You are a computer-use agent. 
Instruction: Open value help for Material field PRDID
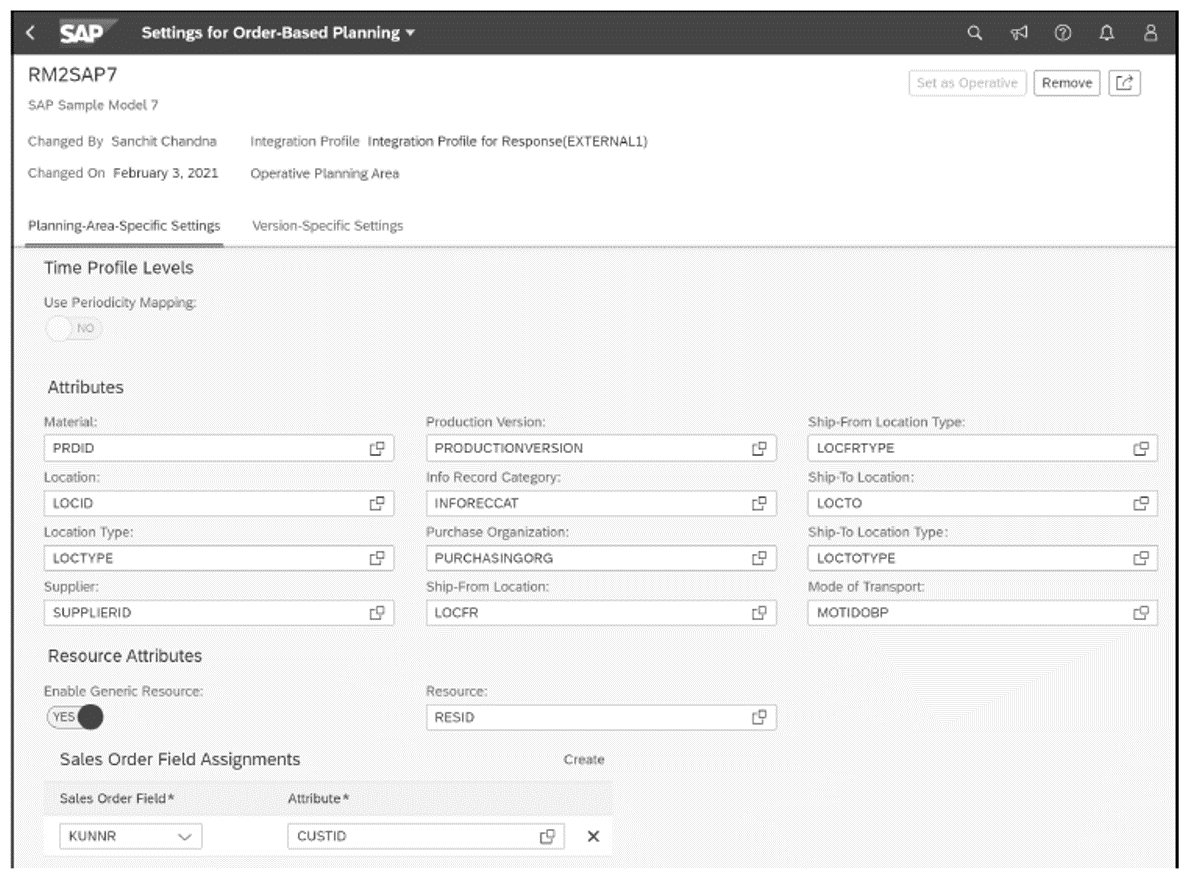coord(379,448)
